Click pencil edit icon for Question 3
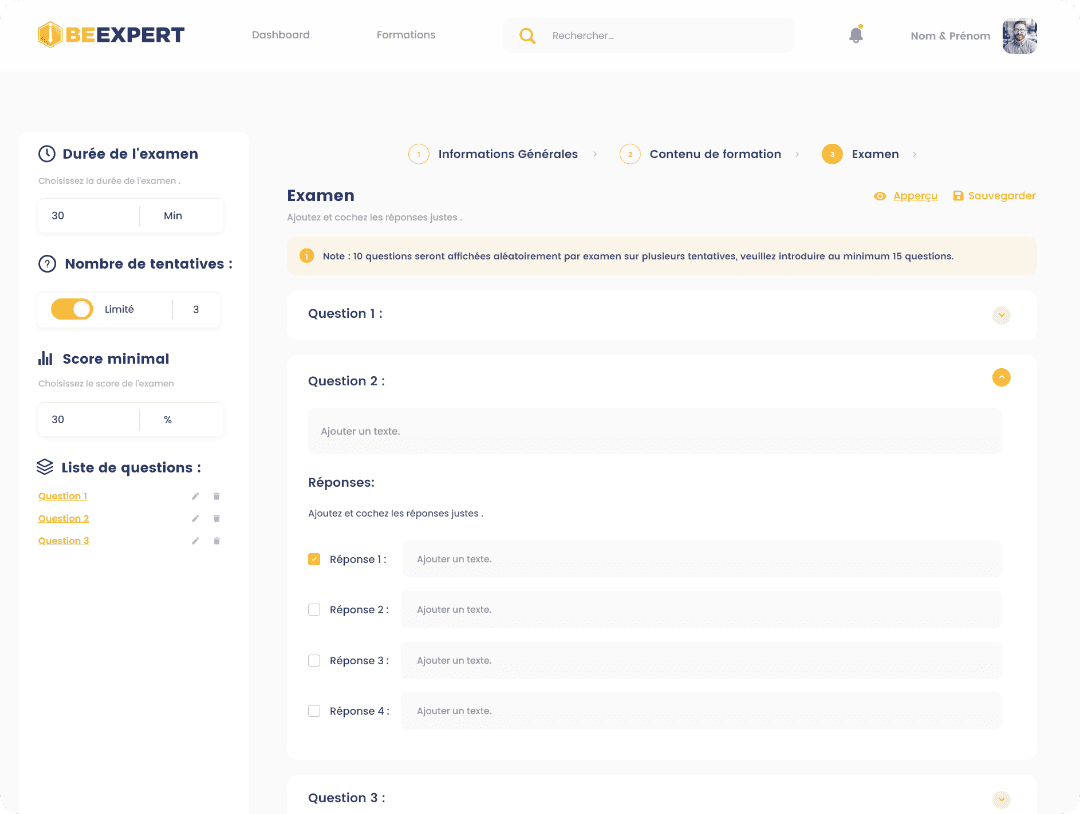Viewport: 1080px width, 814px height. point(196,541)
